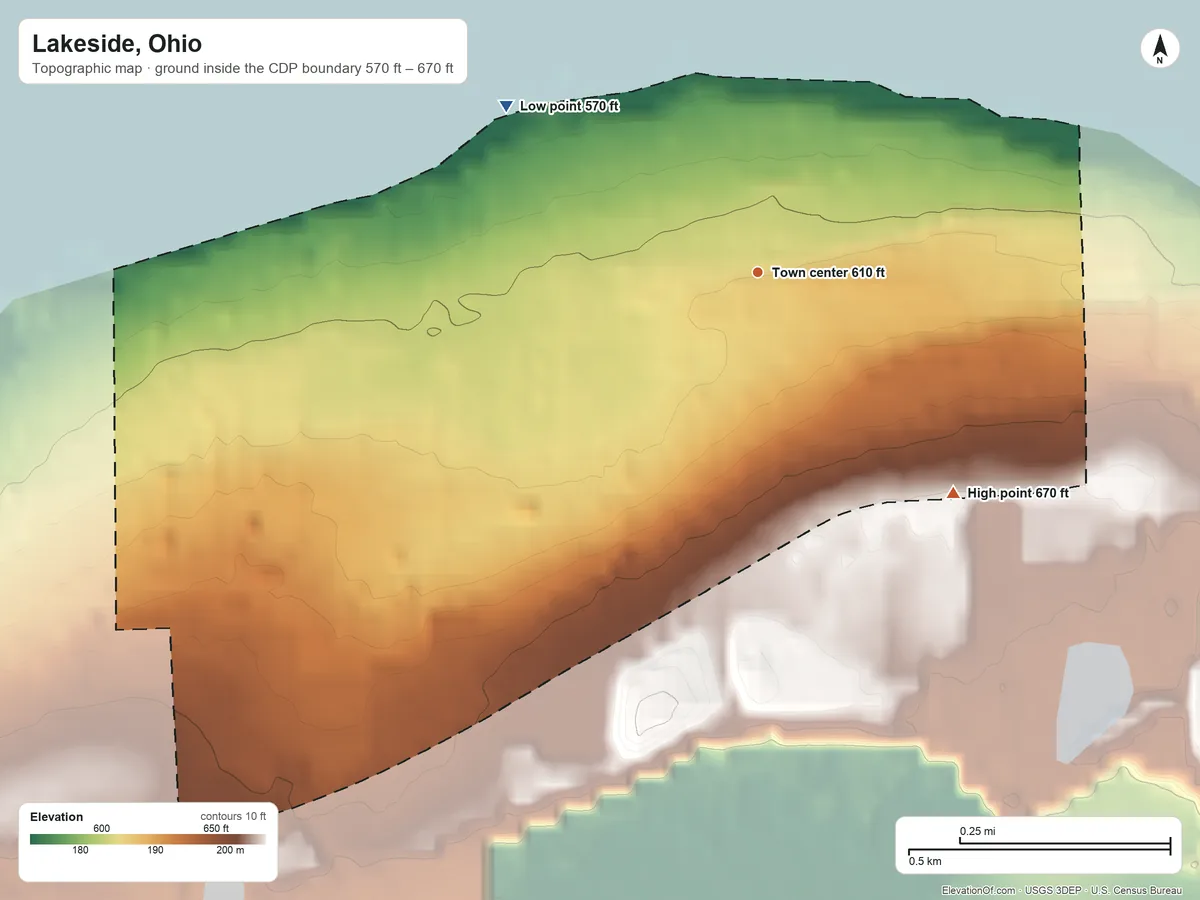Image resolution: width=1200 pixels, height=900 pixels.
Task: Click the '190' meter legend label
Action: (x=155, y=851)
